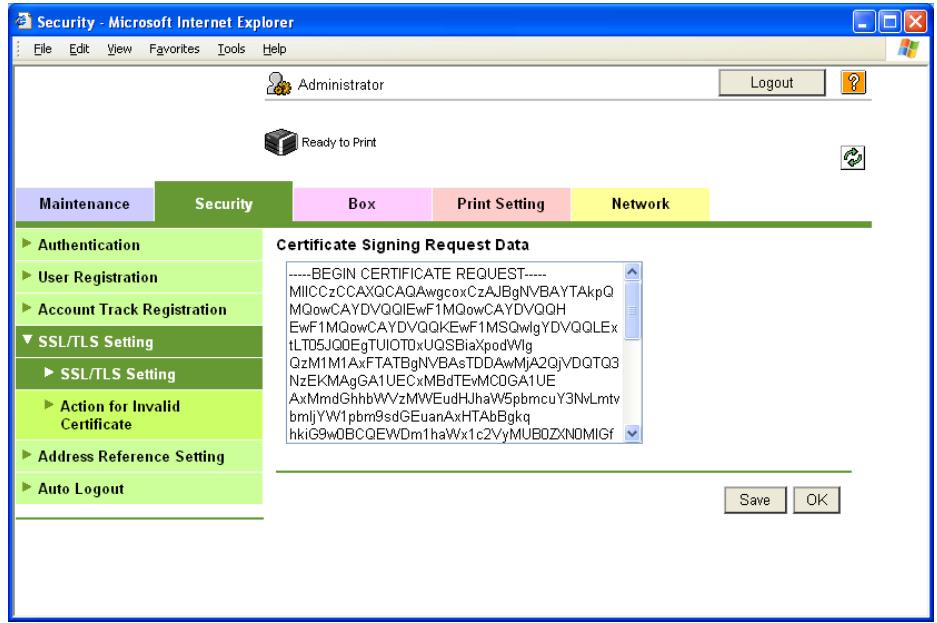Switch to the Print Setting tab

(x=501, y=204)
